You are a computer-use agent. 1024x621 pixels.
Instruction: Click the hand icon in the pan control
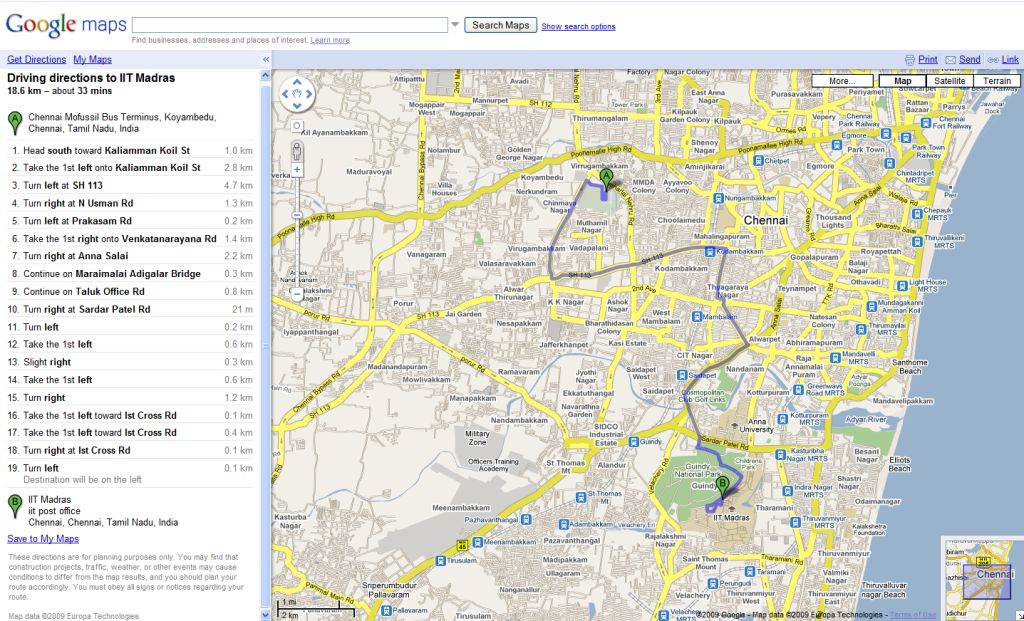click(x=297, y=95)
